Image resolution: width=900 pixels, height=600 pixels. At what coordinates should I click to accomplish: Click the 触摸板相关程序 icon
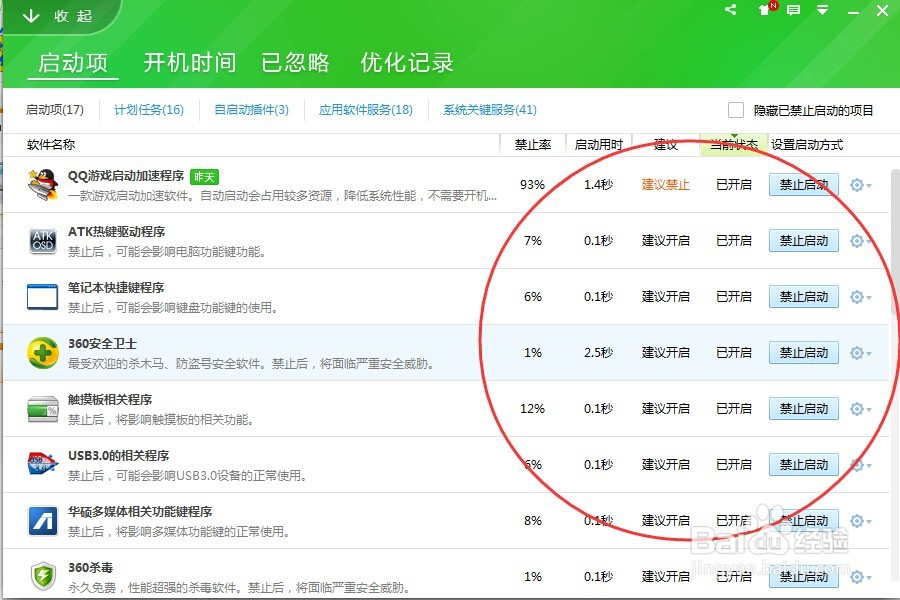pyautogui.click(x=43, y=409)
